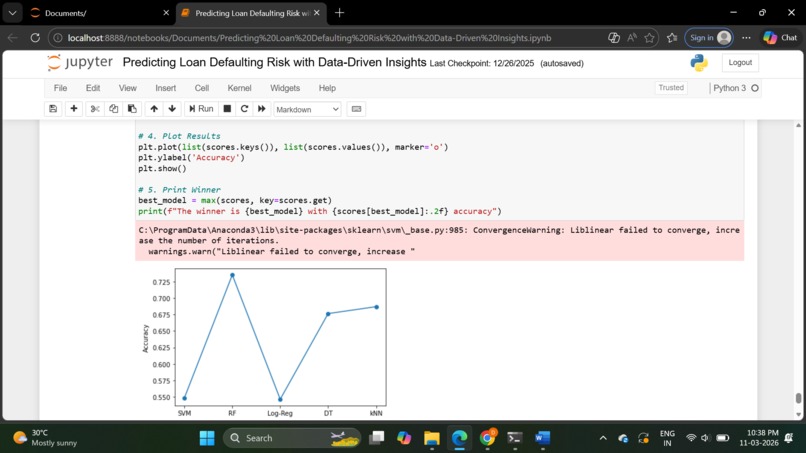The image size is (806, 453).
Task: Open the File menu
Action: pos(60,88)
